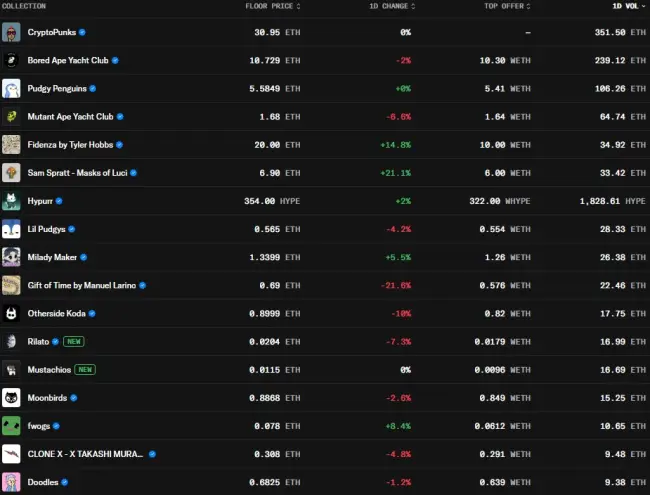Image resolution: width=650 pixels, height=495 pixels.
Task: Open the Sam Spratt - Masks of Luci link
Action: 78,173
